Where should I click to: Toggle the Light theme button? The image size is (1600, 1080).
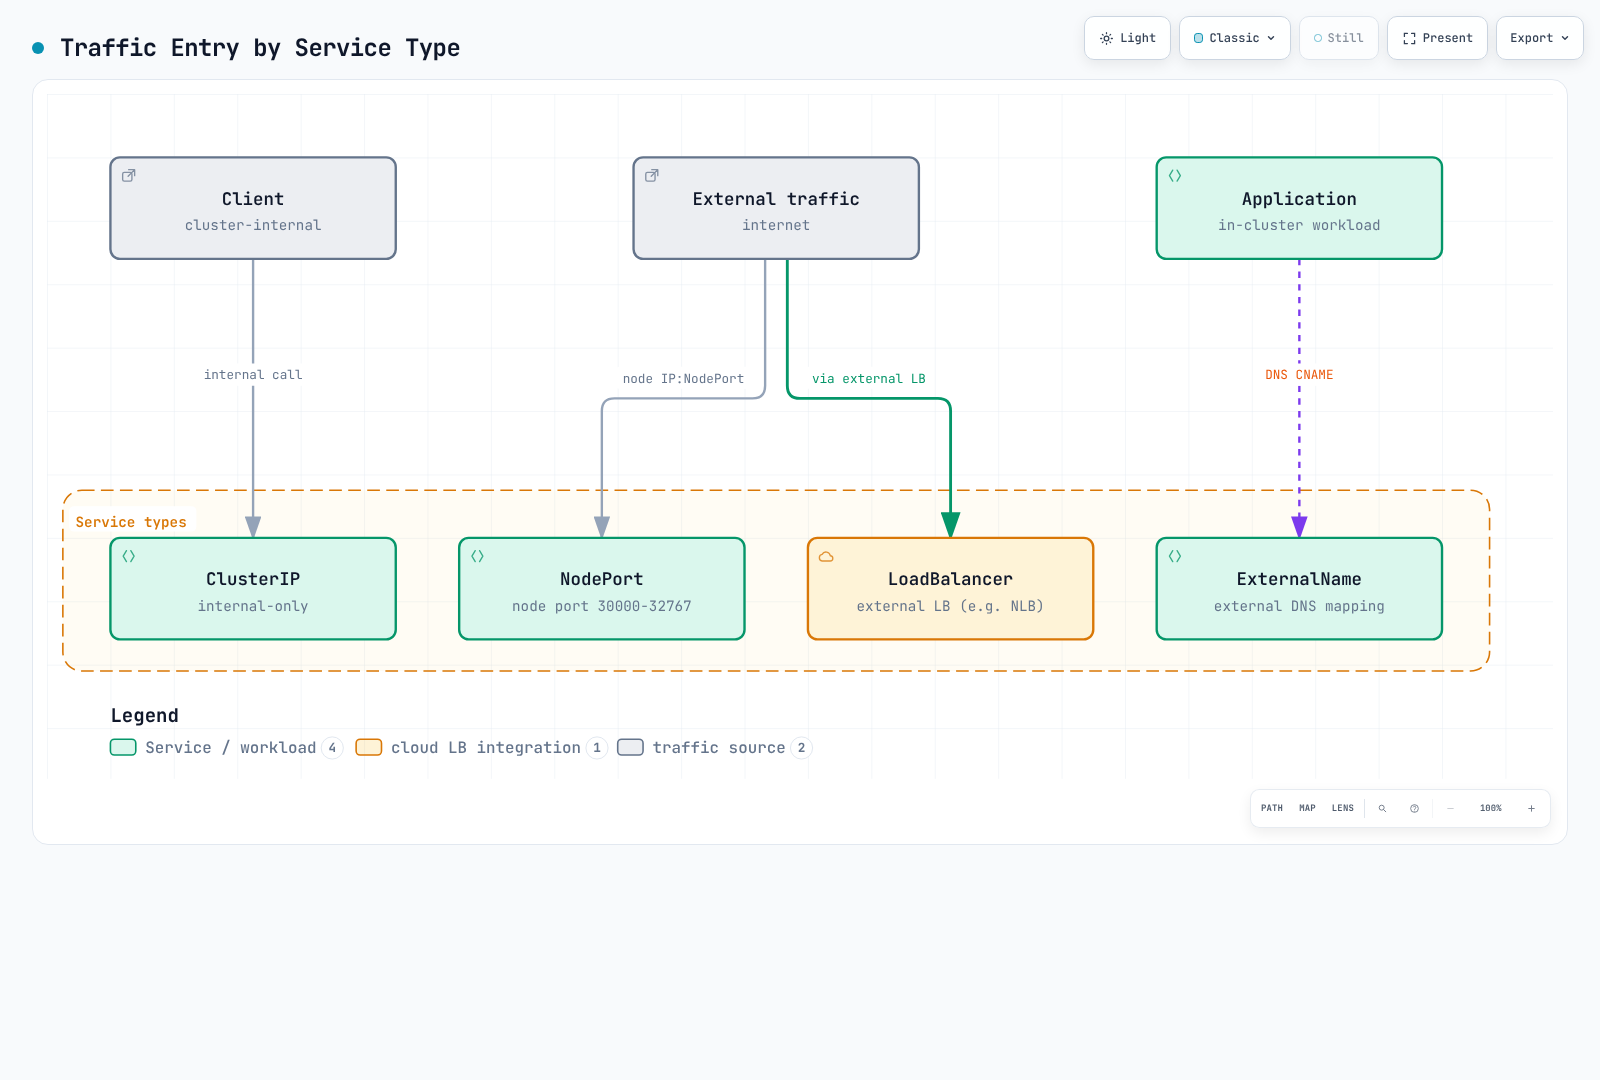click(x=1127, y=38)
